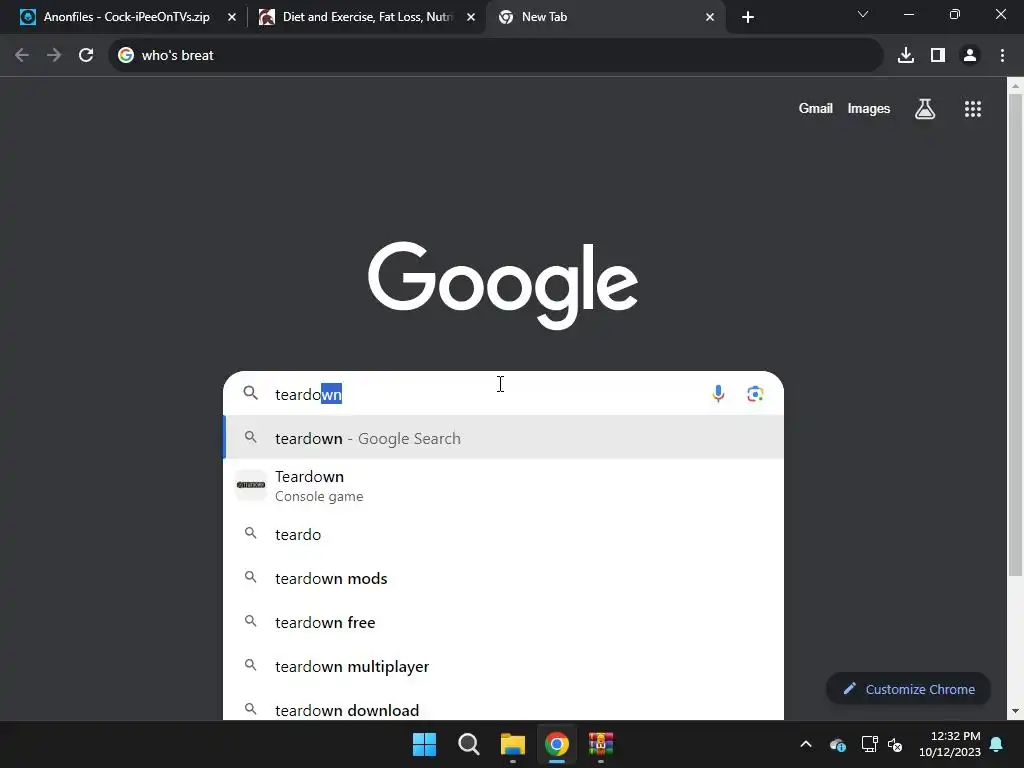Screen dimensions: 1024x768
Task: Select the 'teardown multiplayer' suggestion
Action: [503, 666]
